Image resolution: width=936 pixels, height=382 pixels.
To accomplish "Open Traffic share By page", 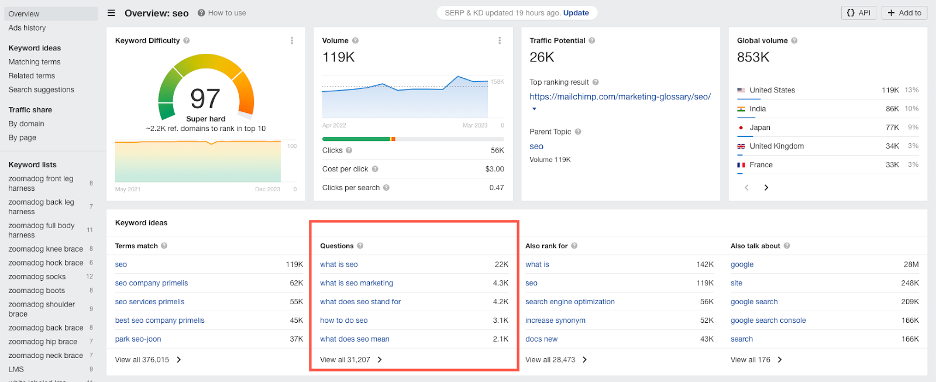I will click(x=23, y=137).
